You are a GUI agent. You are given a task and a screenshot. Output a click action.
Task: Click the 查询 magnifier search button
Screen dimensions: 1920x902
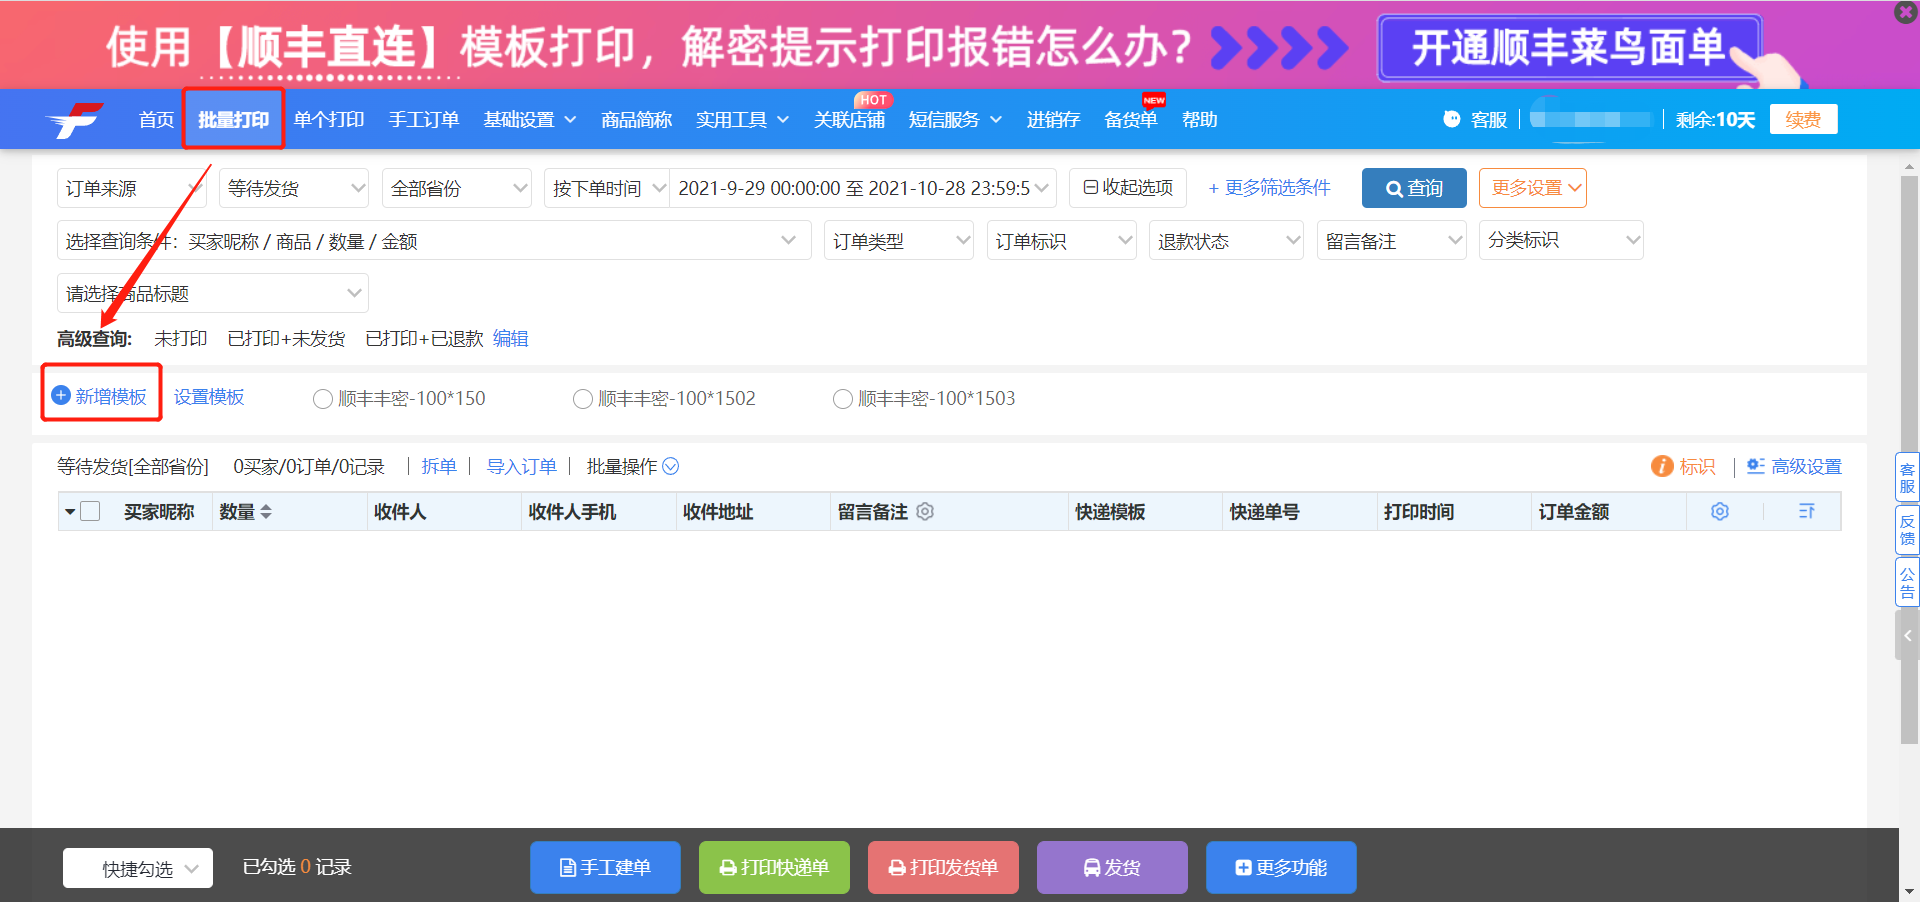[1413, 188]
